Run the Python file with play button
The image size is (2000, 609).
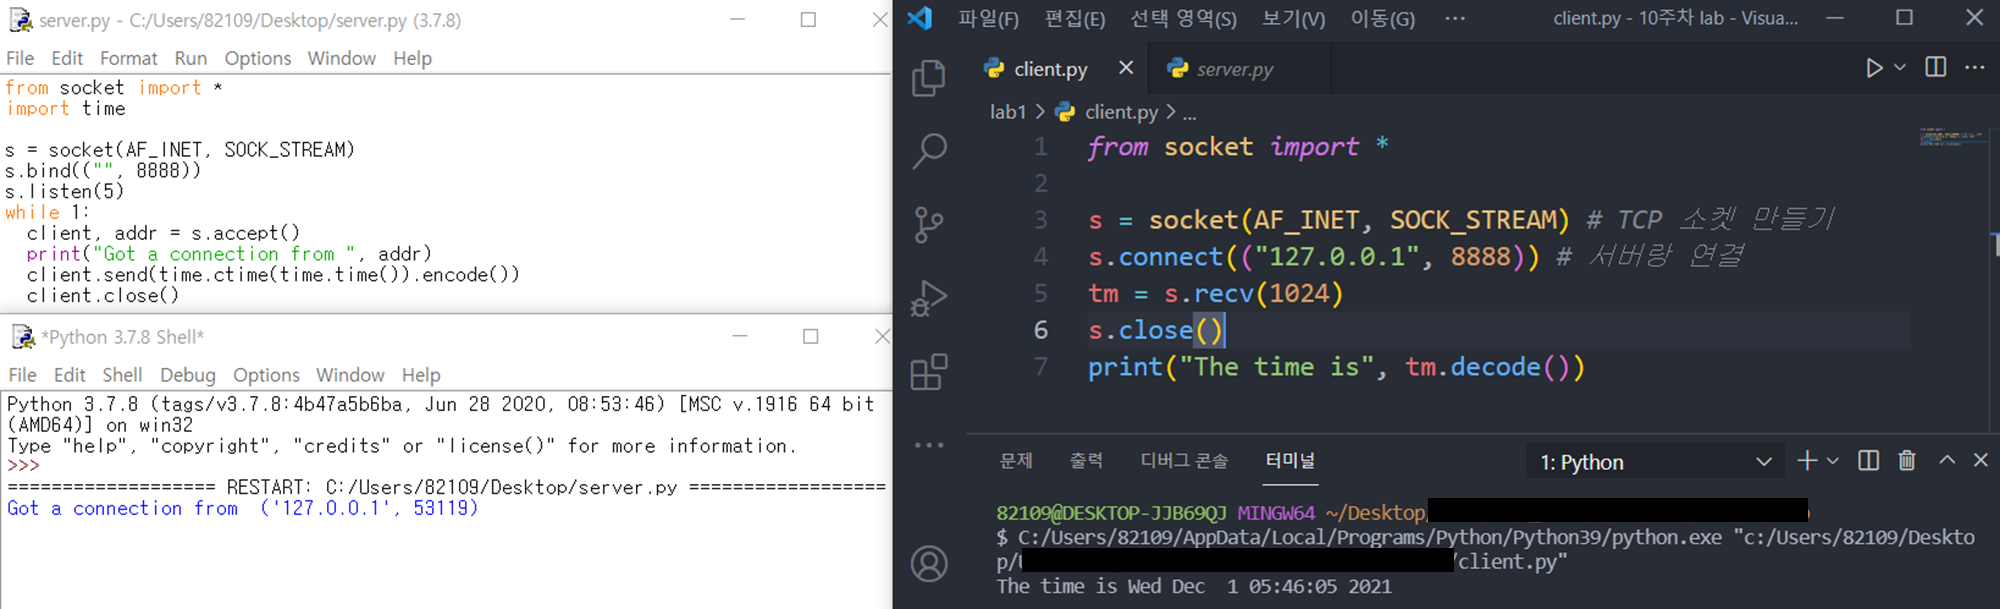tap(1874, 68)
